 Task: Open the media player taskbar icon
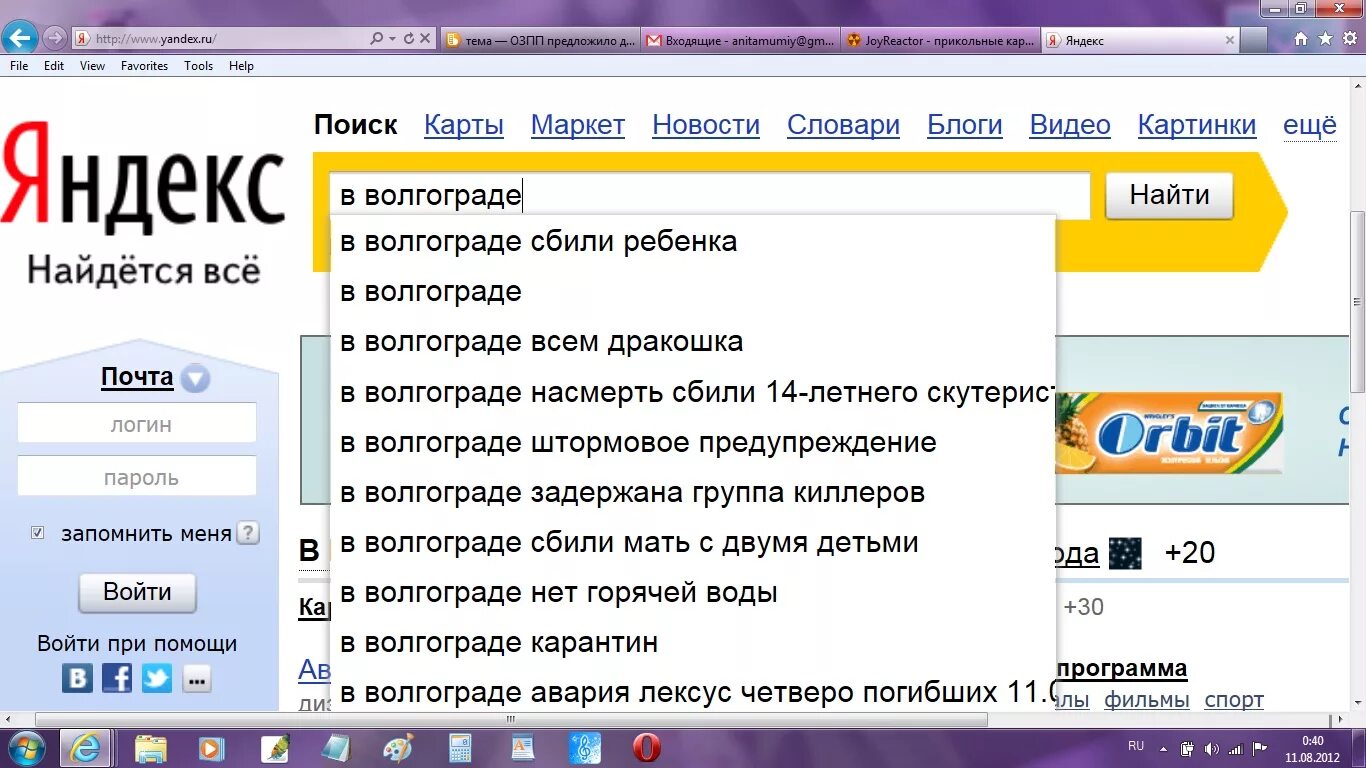211,748
